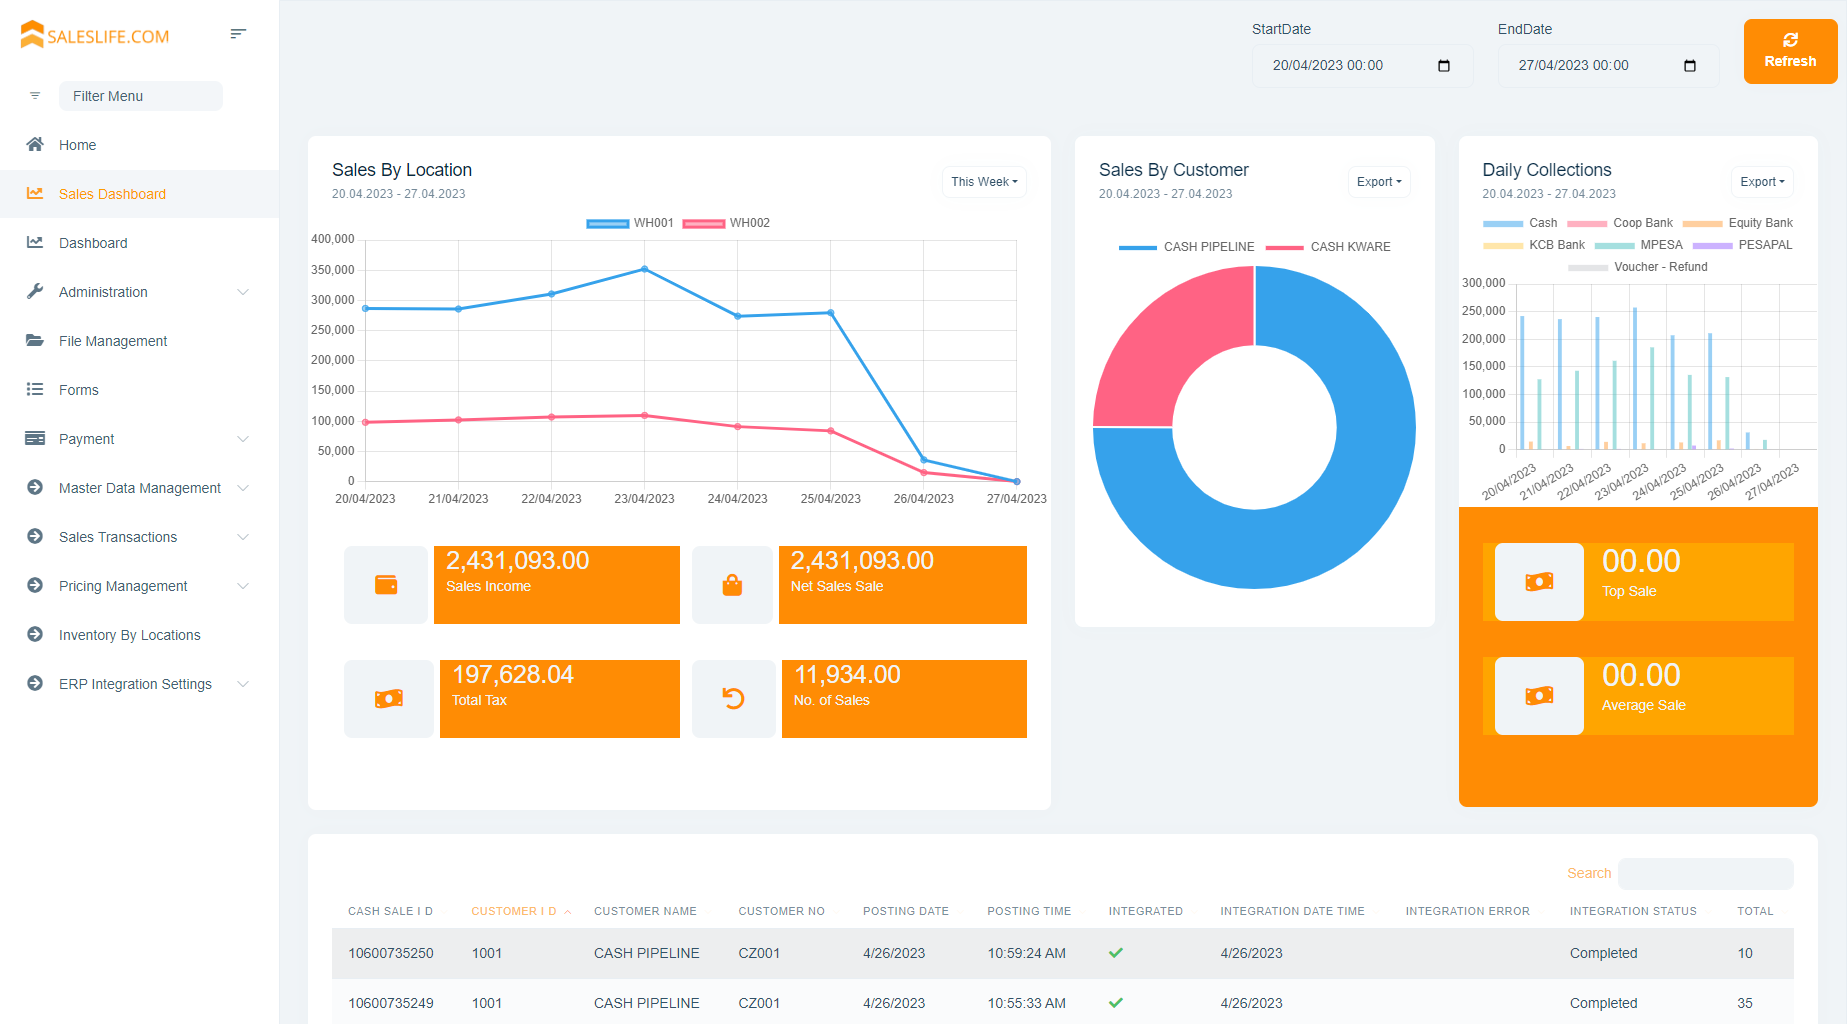Expand the Administration submenu chevron

pos(243,292)
